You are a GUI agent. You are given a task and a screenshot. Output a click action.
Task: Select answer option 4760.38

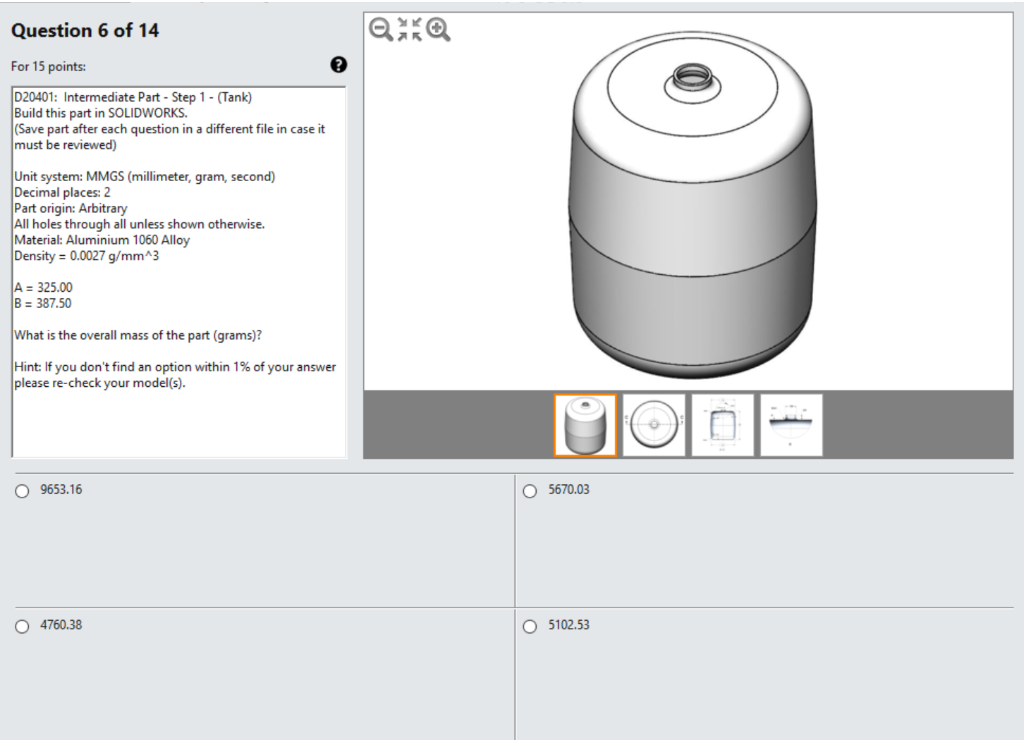pyautogui.click(x=22, y=626)
